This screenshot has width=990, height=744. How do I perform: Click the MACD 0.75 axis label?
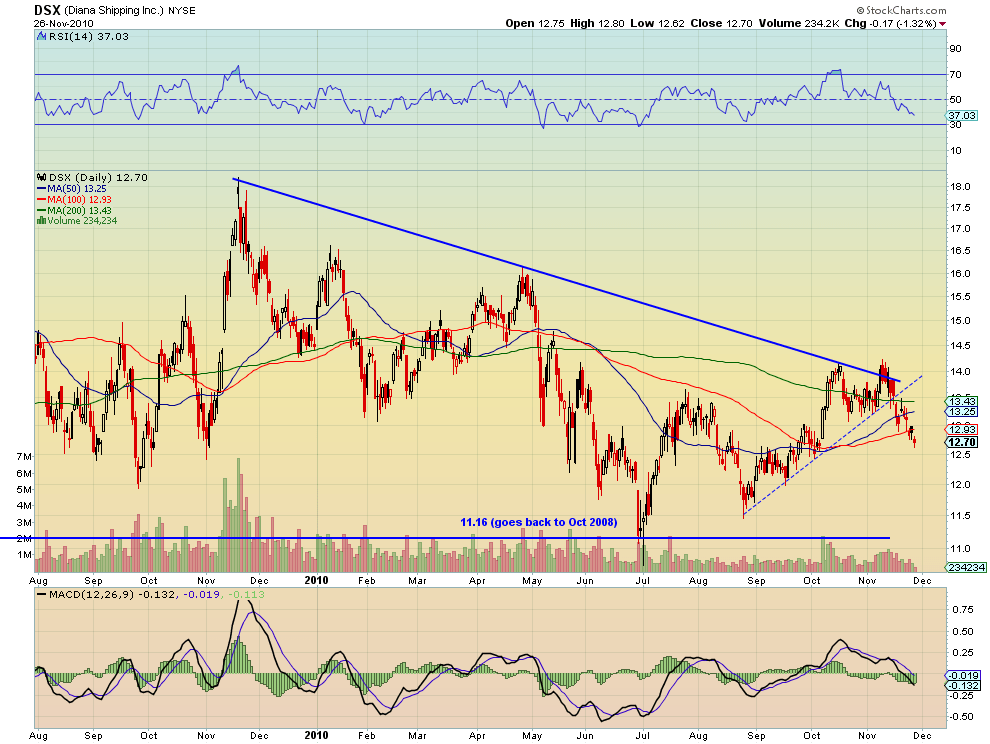(x=962, y=609)
